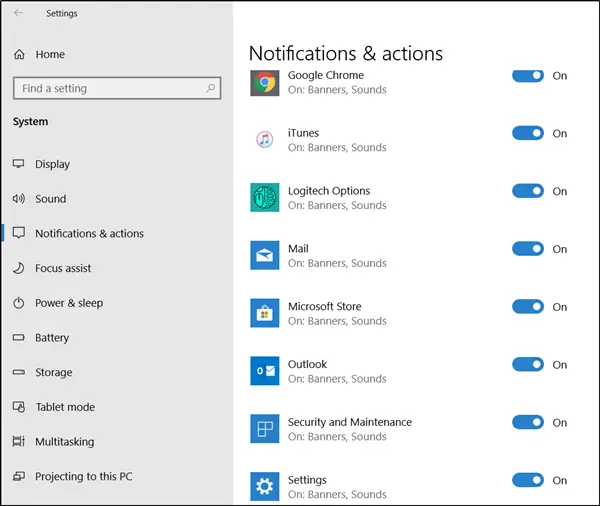Disable iTunes notifications toggle
The width and height of the screenshot is (600, 506).
(528, 133)
